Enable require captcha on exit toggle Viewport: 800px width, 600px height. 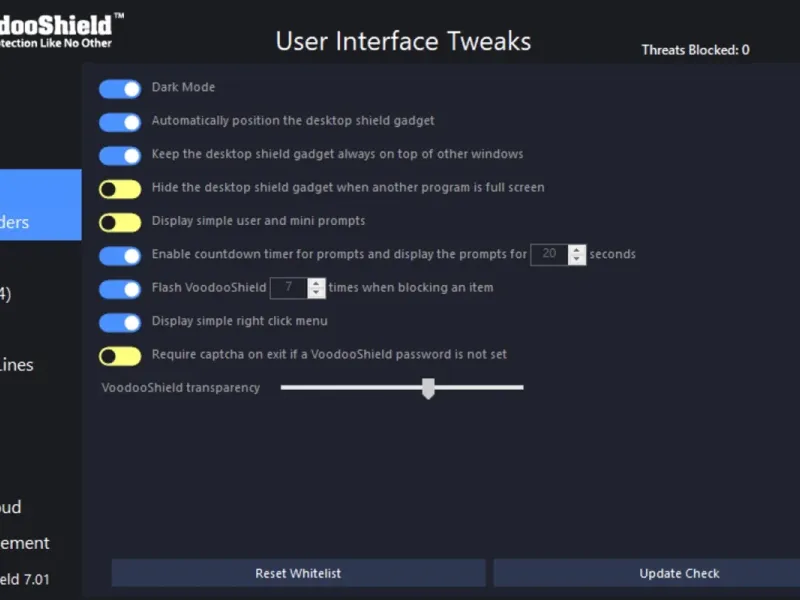click(119, 355)
